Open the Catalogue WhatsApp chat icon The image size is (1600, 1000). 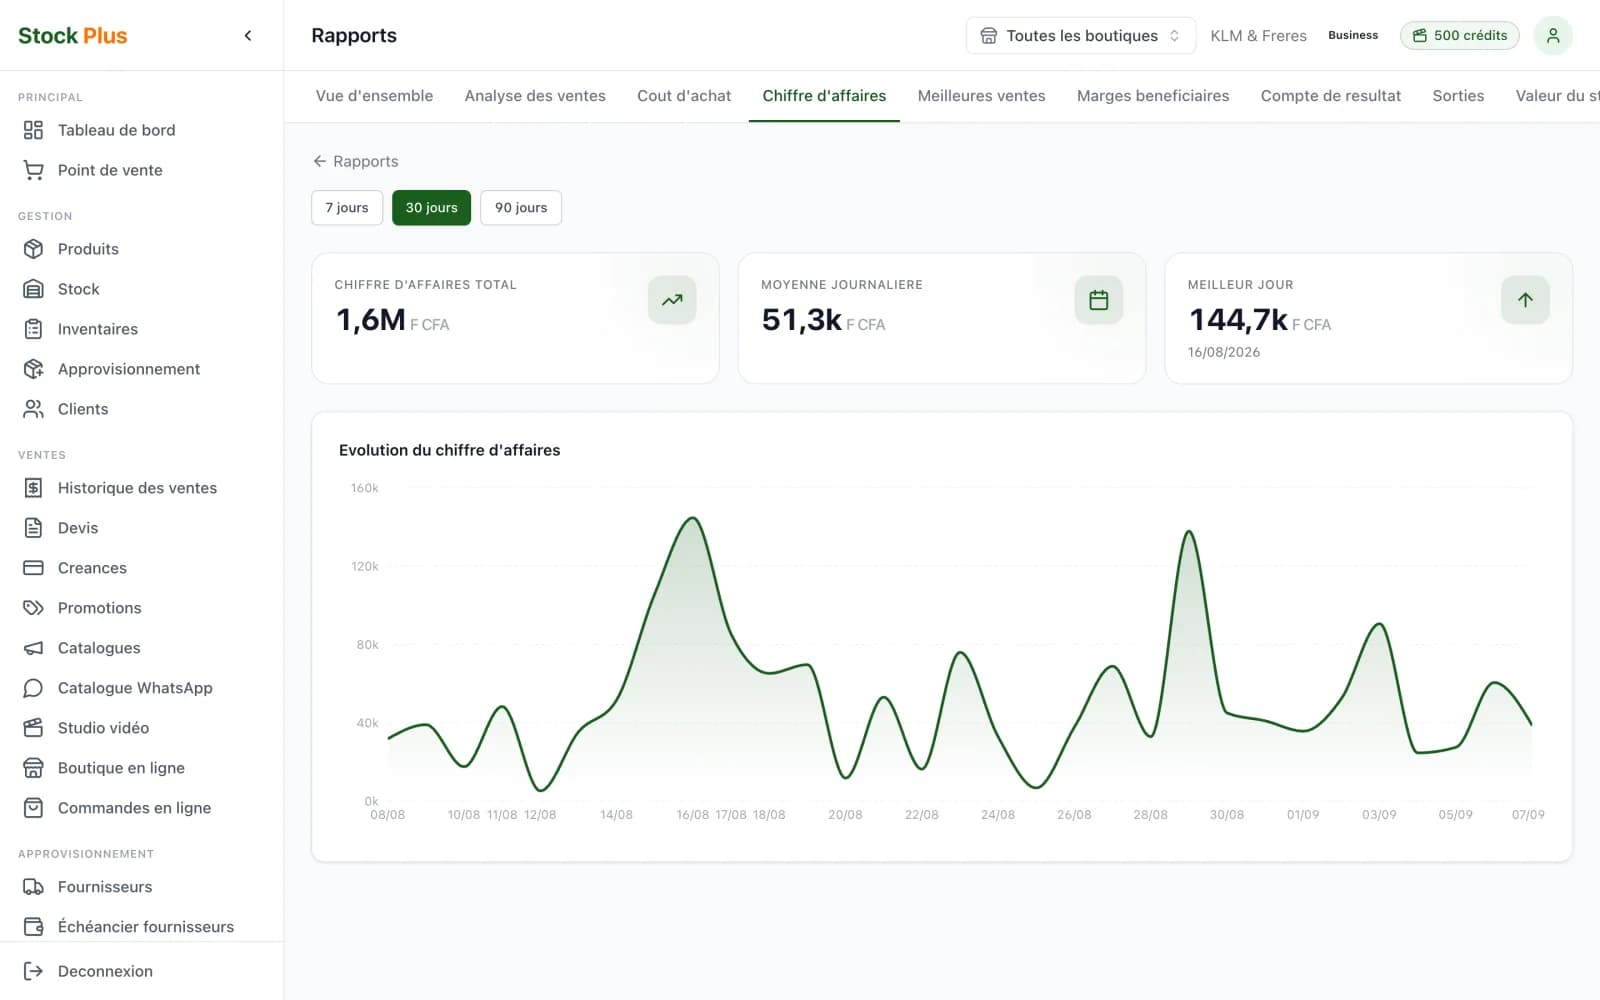tap(33, 688)
